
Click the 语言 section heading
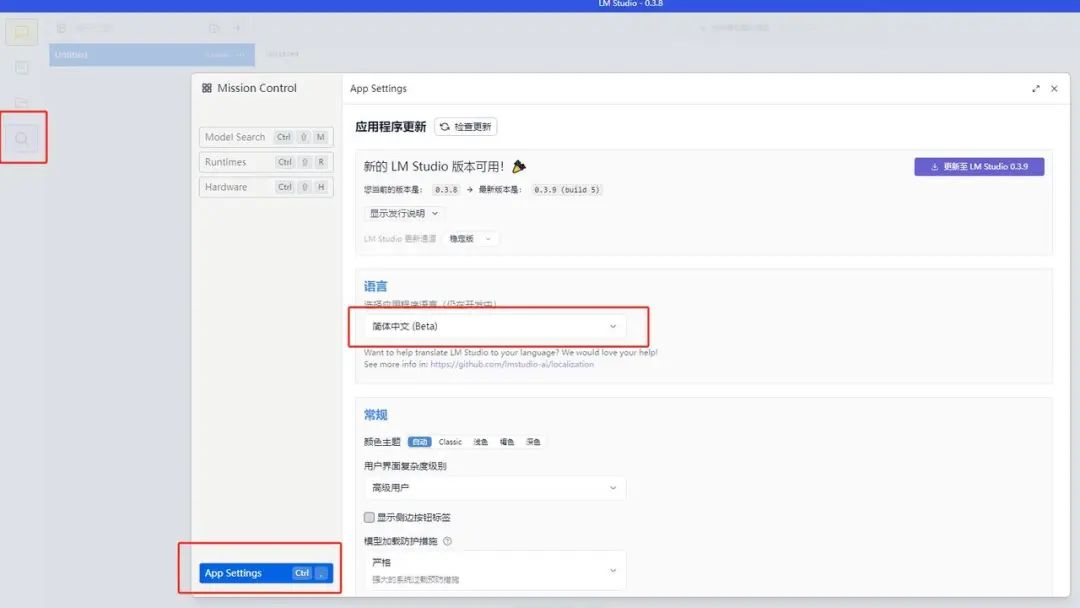(x=375, y=286)
